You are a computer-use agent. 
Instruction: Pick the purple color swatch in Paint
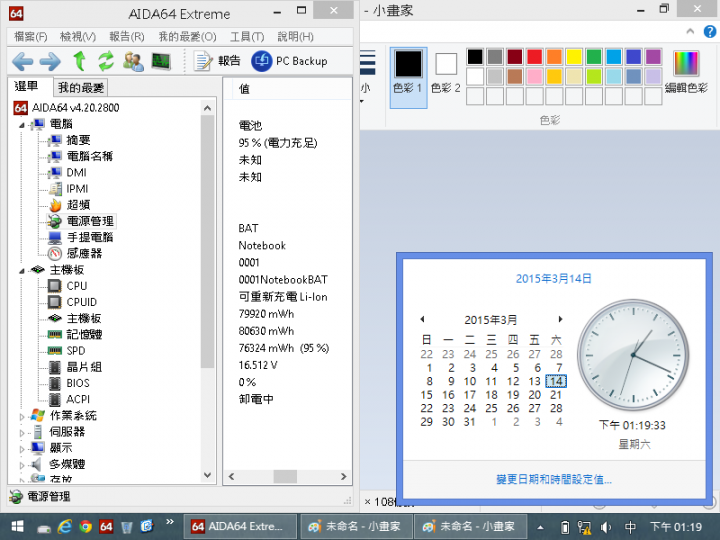point(652,56)
